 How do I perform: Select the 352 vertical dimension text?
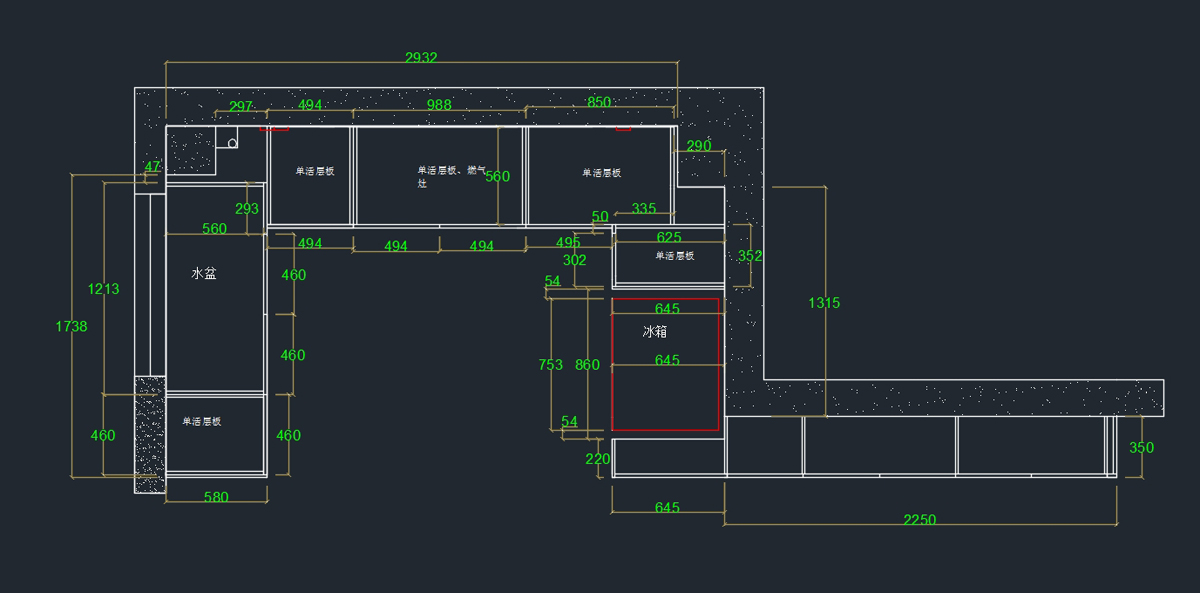click(750, 256)
